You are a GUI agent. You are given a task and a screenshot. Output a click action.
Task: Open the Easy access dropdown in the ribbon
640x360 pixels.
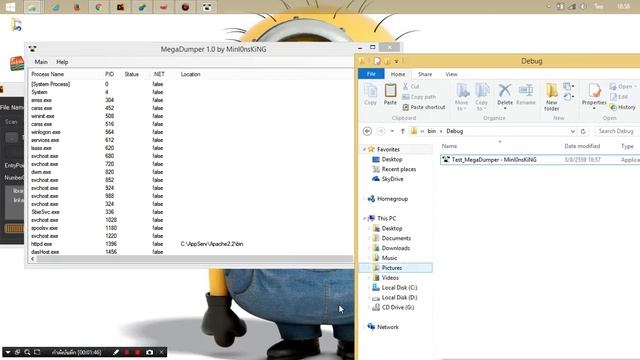[569, 97]
